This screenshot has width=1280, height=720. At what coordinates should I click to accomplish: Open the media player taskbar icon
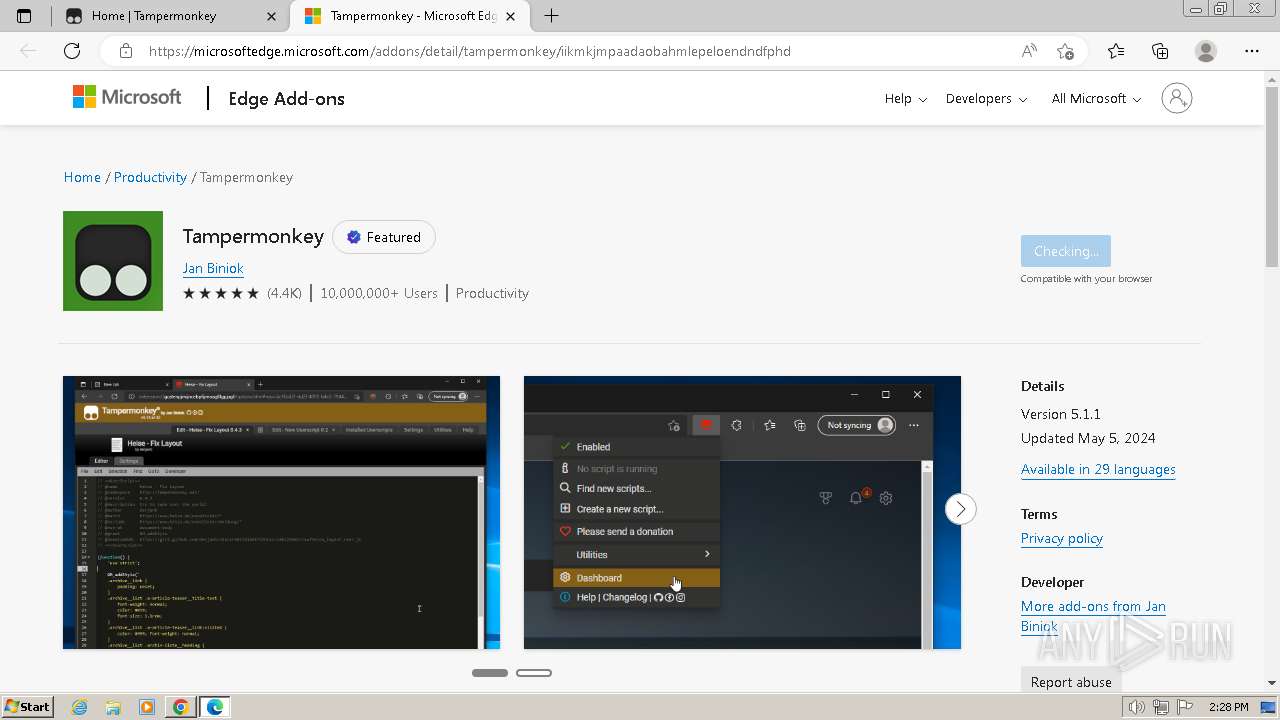tap(147, 707)
